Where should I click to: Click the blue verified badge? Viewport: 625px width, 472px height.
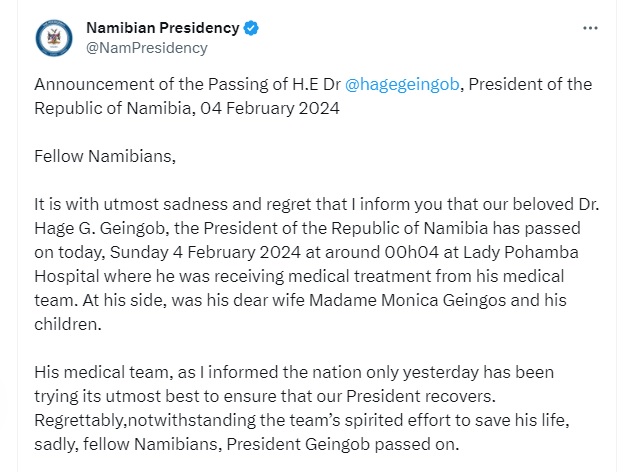[253, 27]
